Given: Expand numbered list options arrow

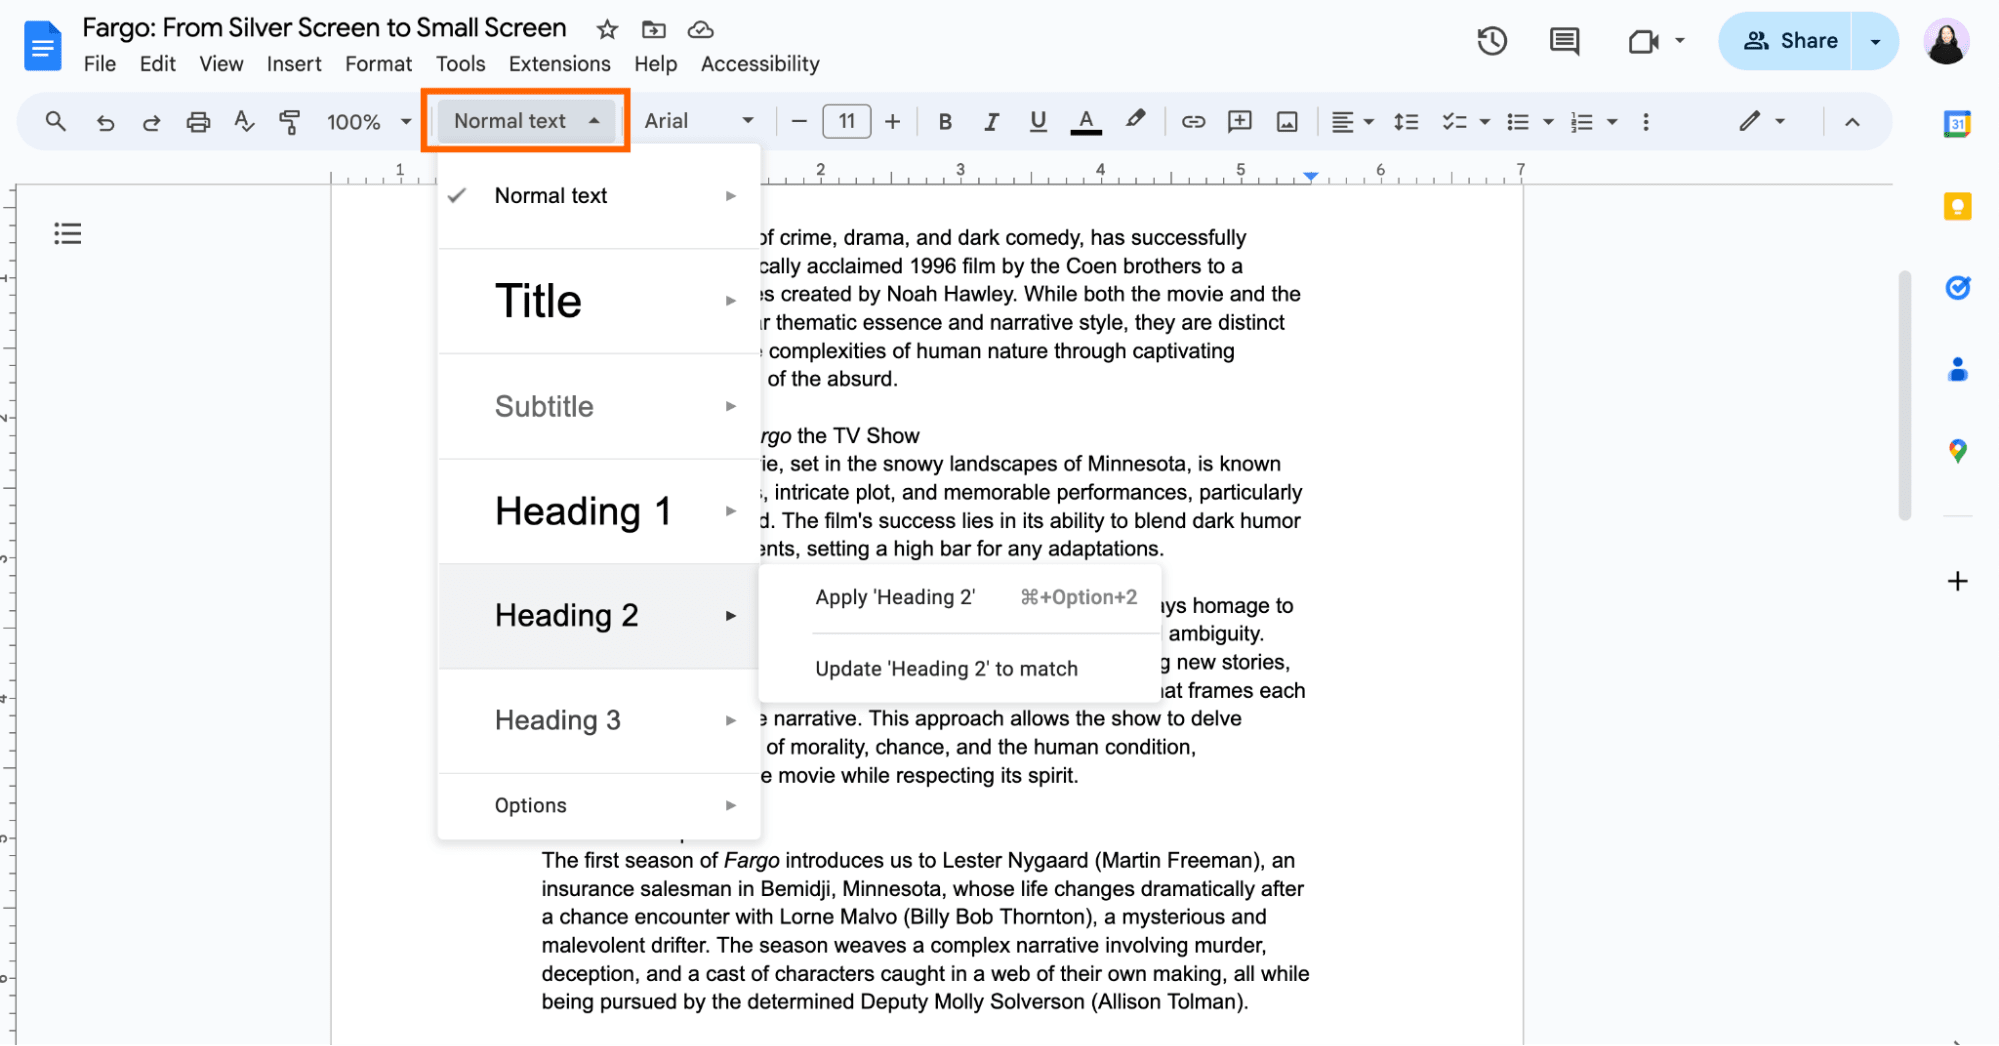Looking at the screenshot, I should [1612, 122].
